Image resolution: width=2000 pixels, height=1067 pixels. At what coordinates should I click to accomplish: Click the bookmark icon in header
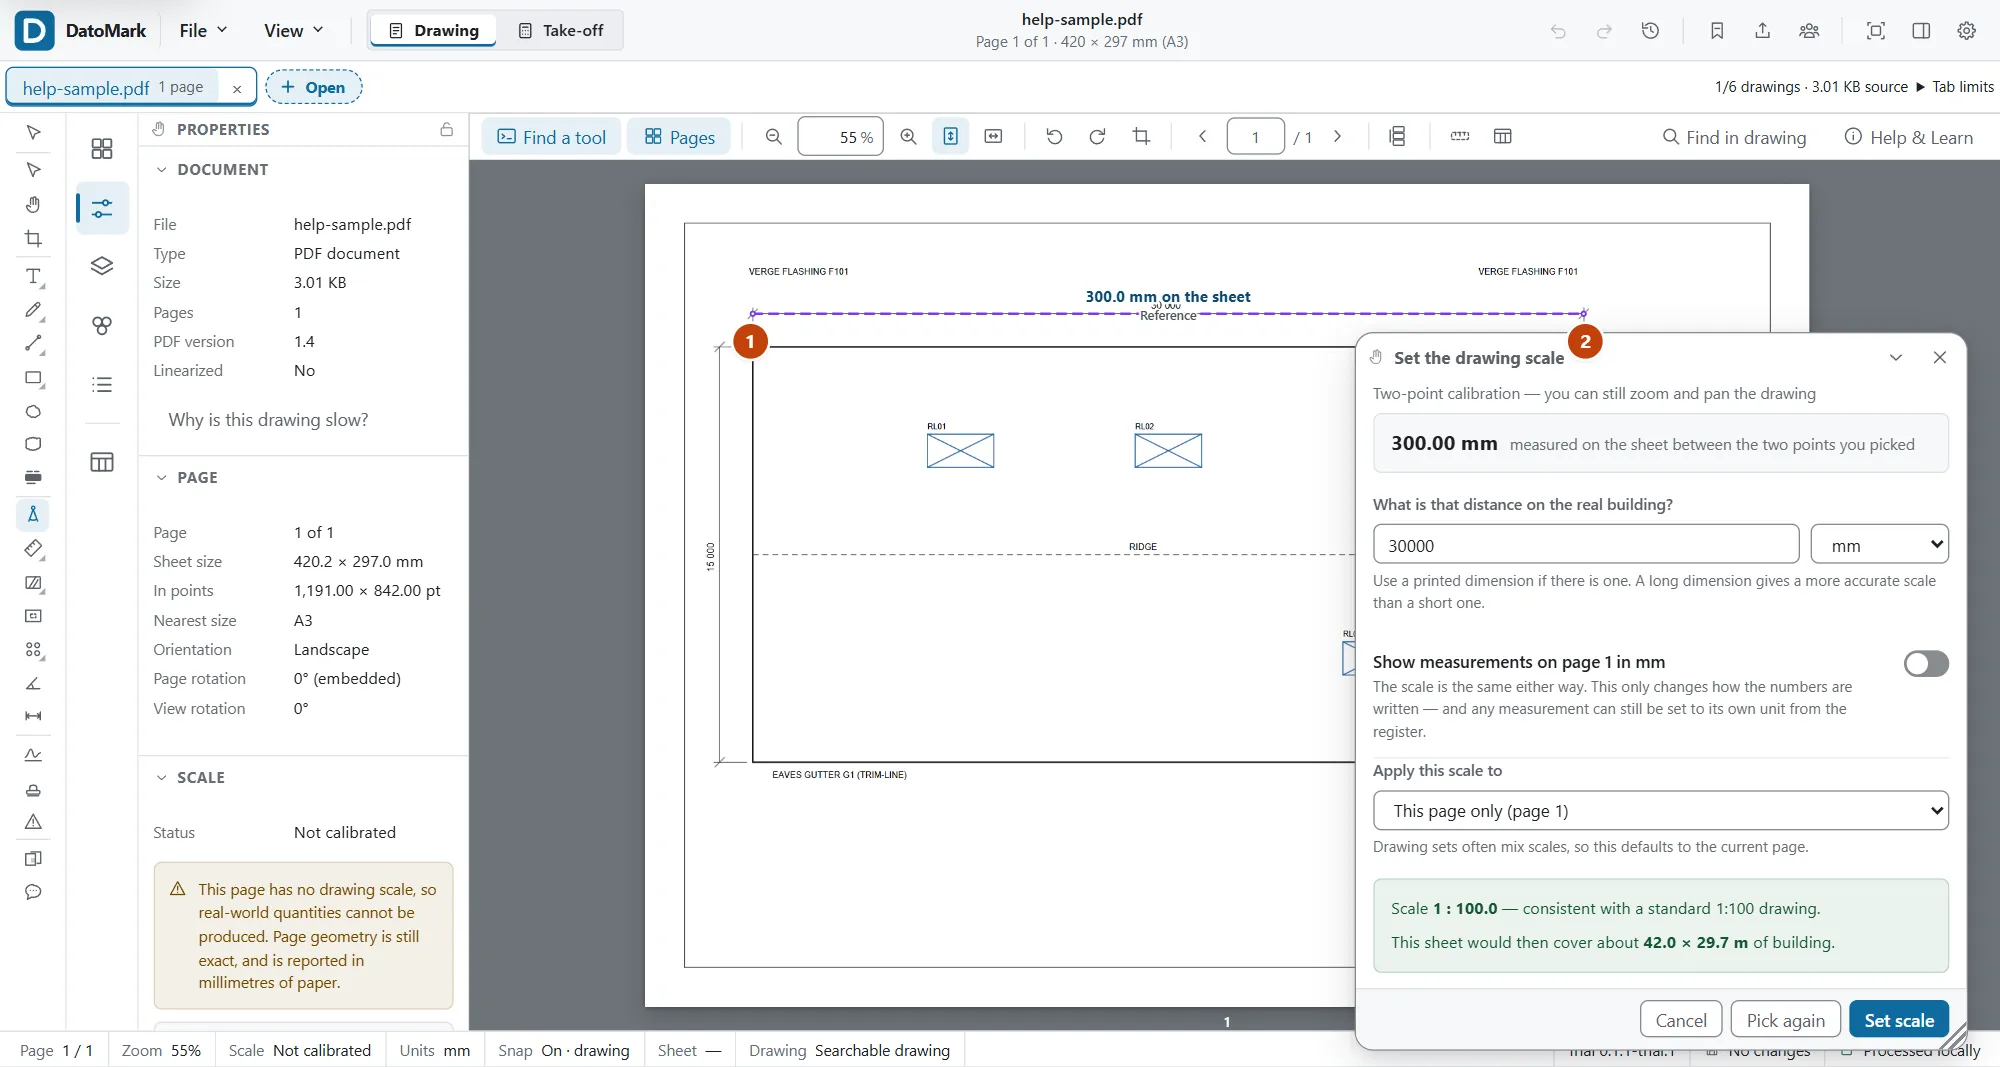(x=1717, y=31)
